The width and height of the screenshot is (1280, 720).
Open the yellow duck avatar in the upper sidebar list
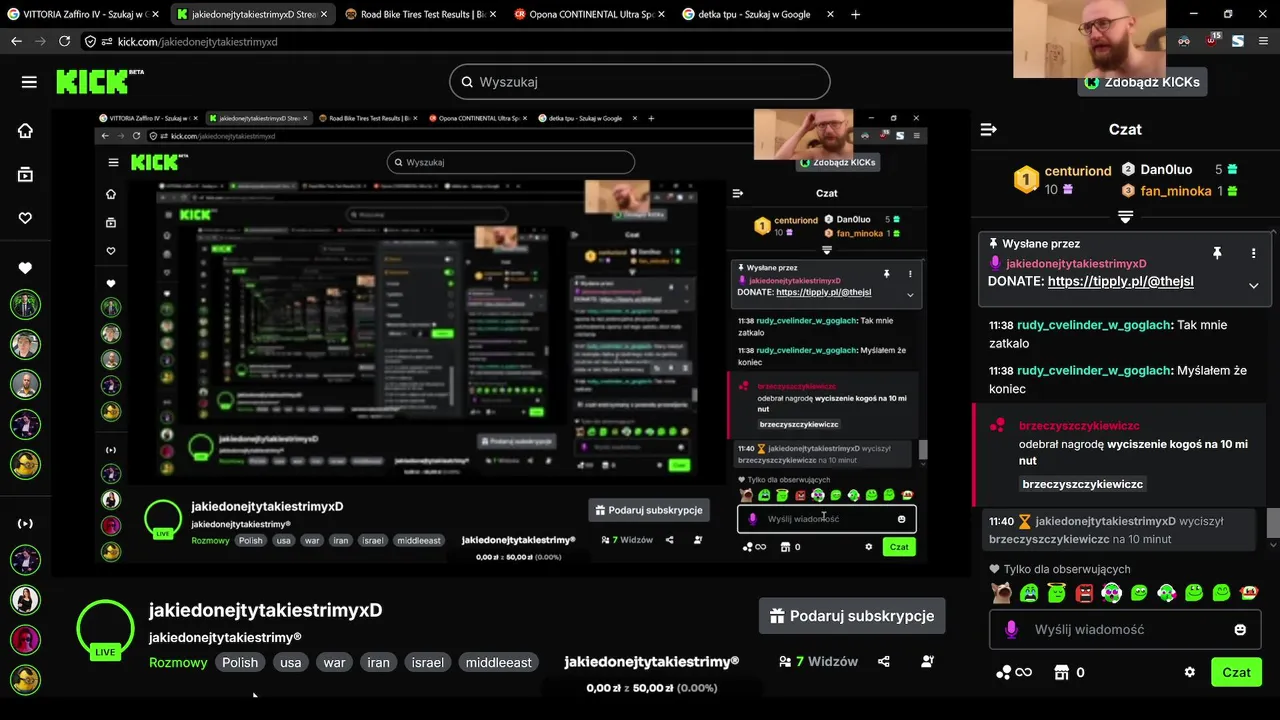[25, 464]
